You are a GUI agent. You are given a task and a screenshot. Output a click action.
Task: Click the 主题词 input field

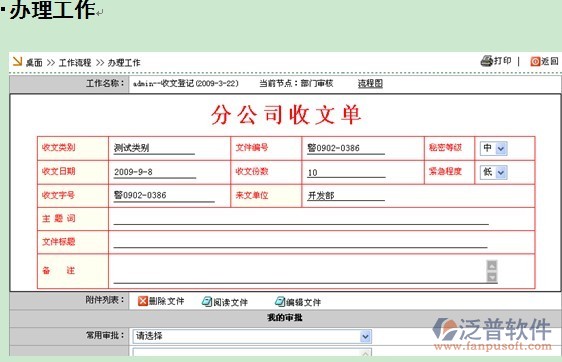pyautogui.click(x=301, y=219)
